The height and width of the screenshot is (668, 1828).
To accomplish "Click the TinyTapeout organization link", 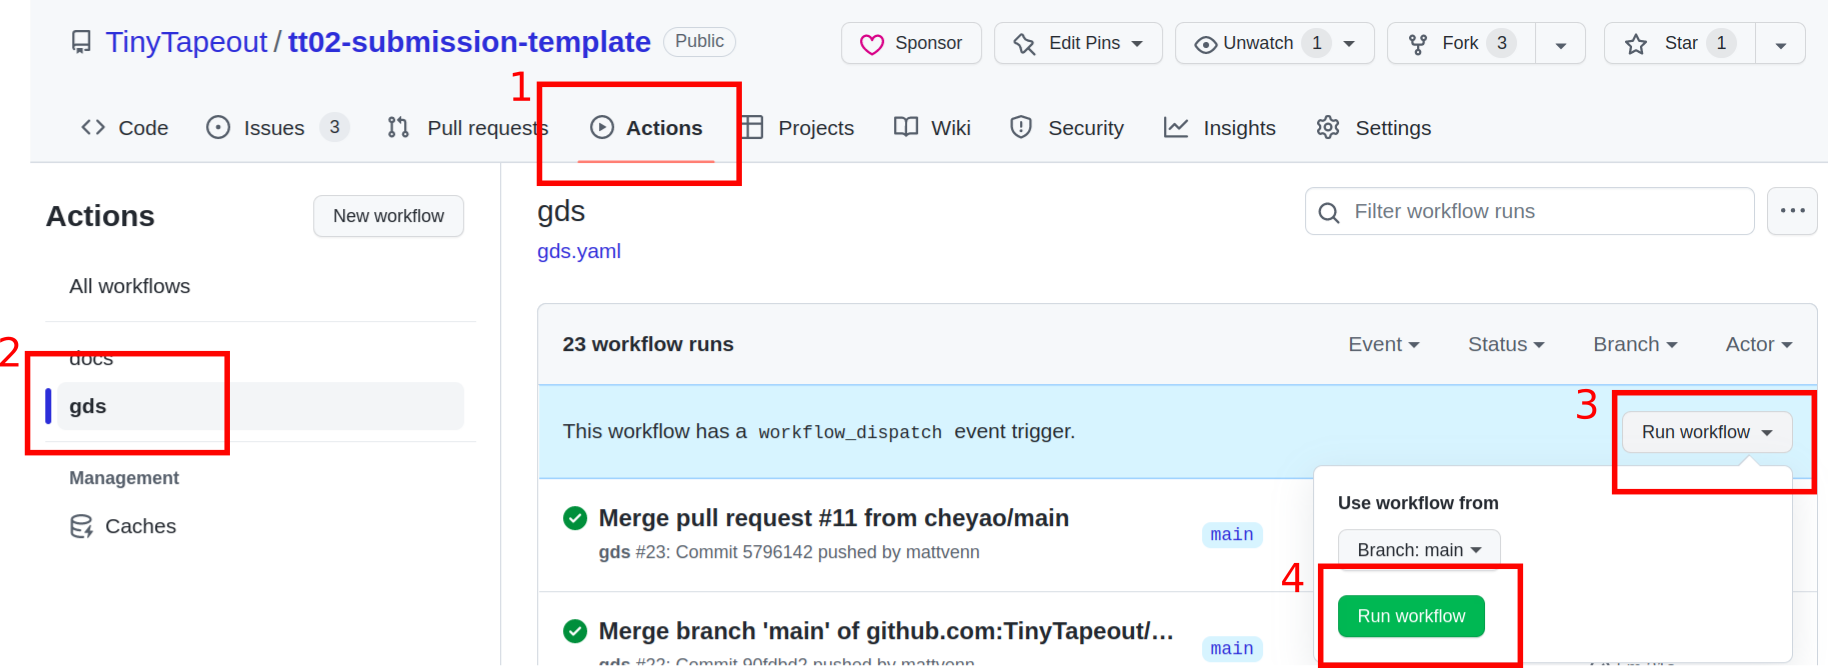I will pos(186,42).
